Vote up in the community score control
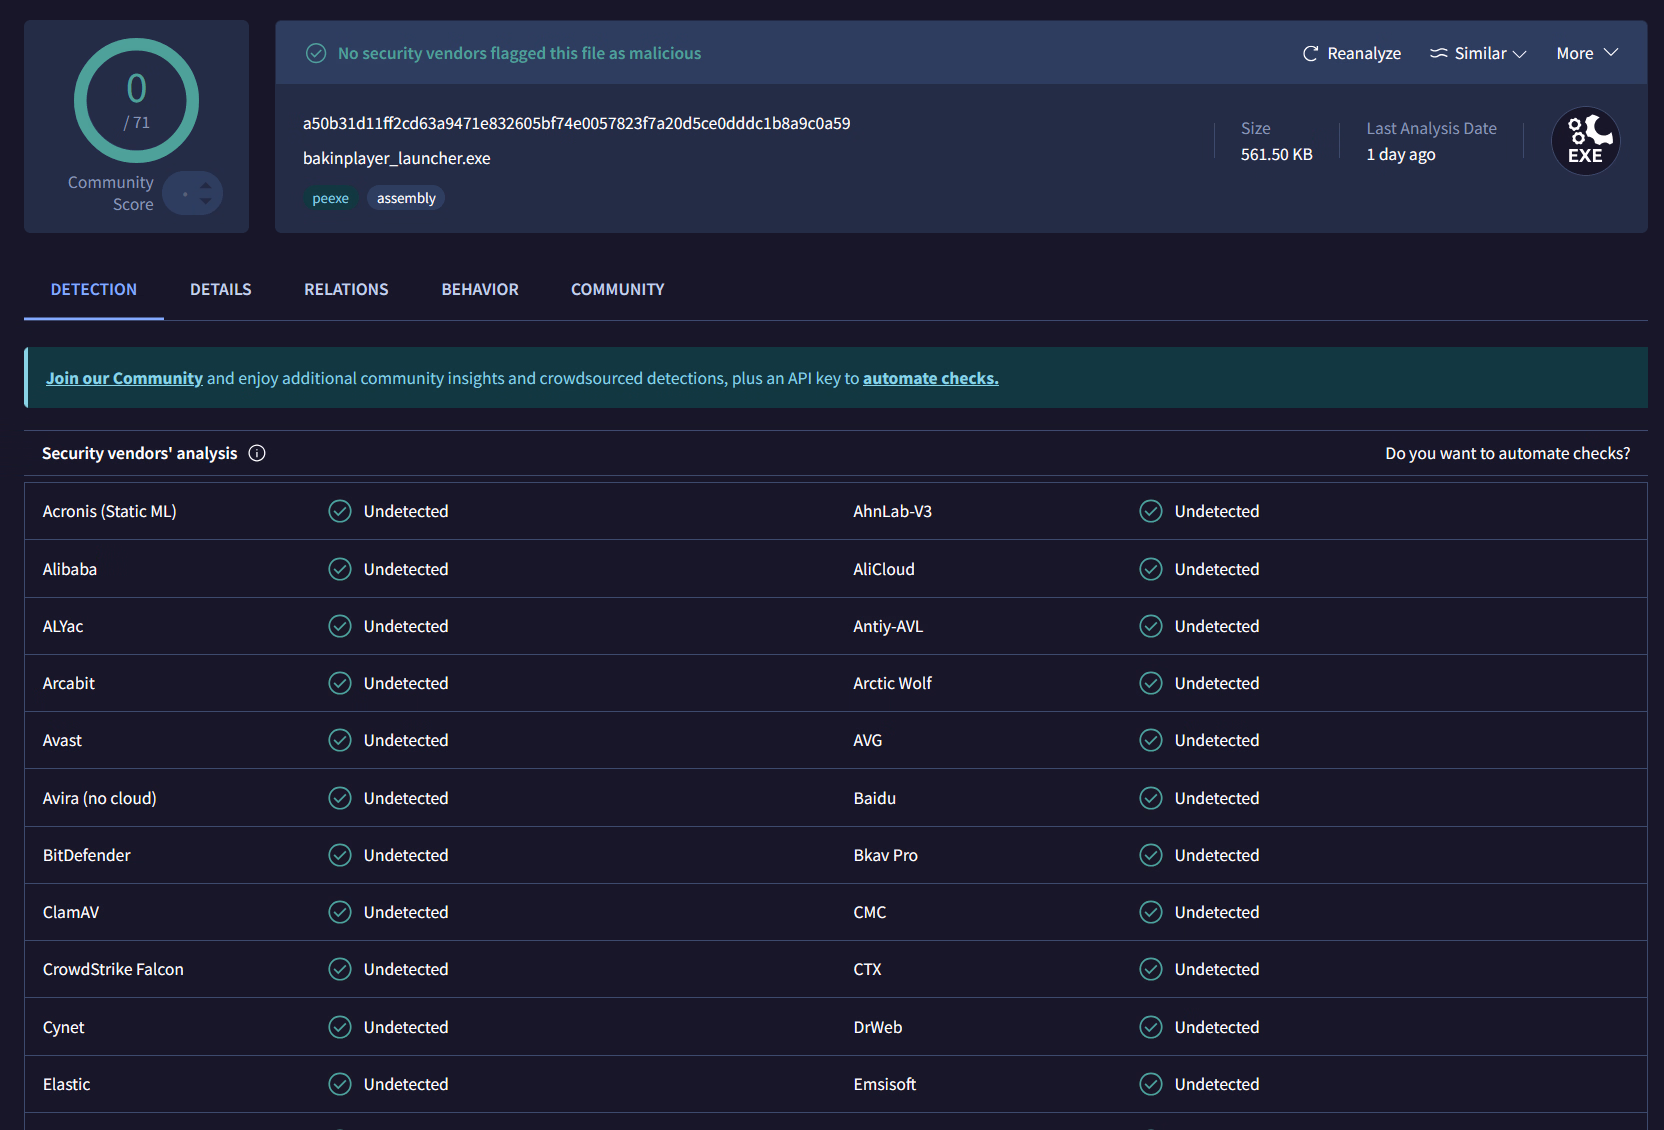The width and height of the screenshot is (1664, 1130). [x=206, y=185]
